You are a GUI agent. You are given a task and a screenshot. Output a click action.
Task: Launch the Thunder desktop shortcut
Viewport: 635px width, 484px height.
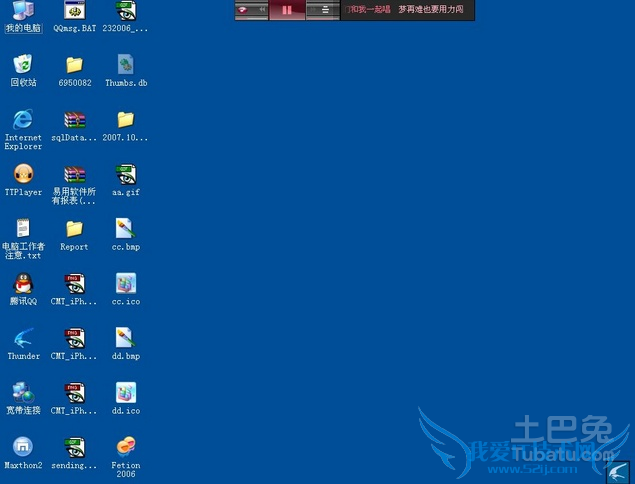23,344
